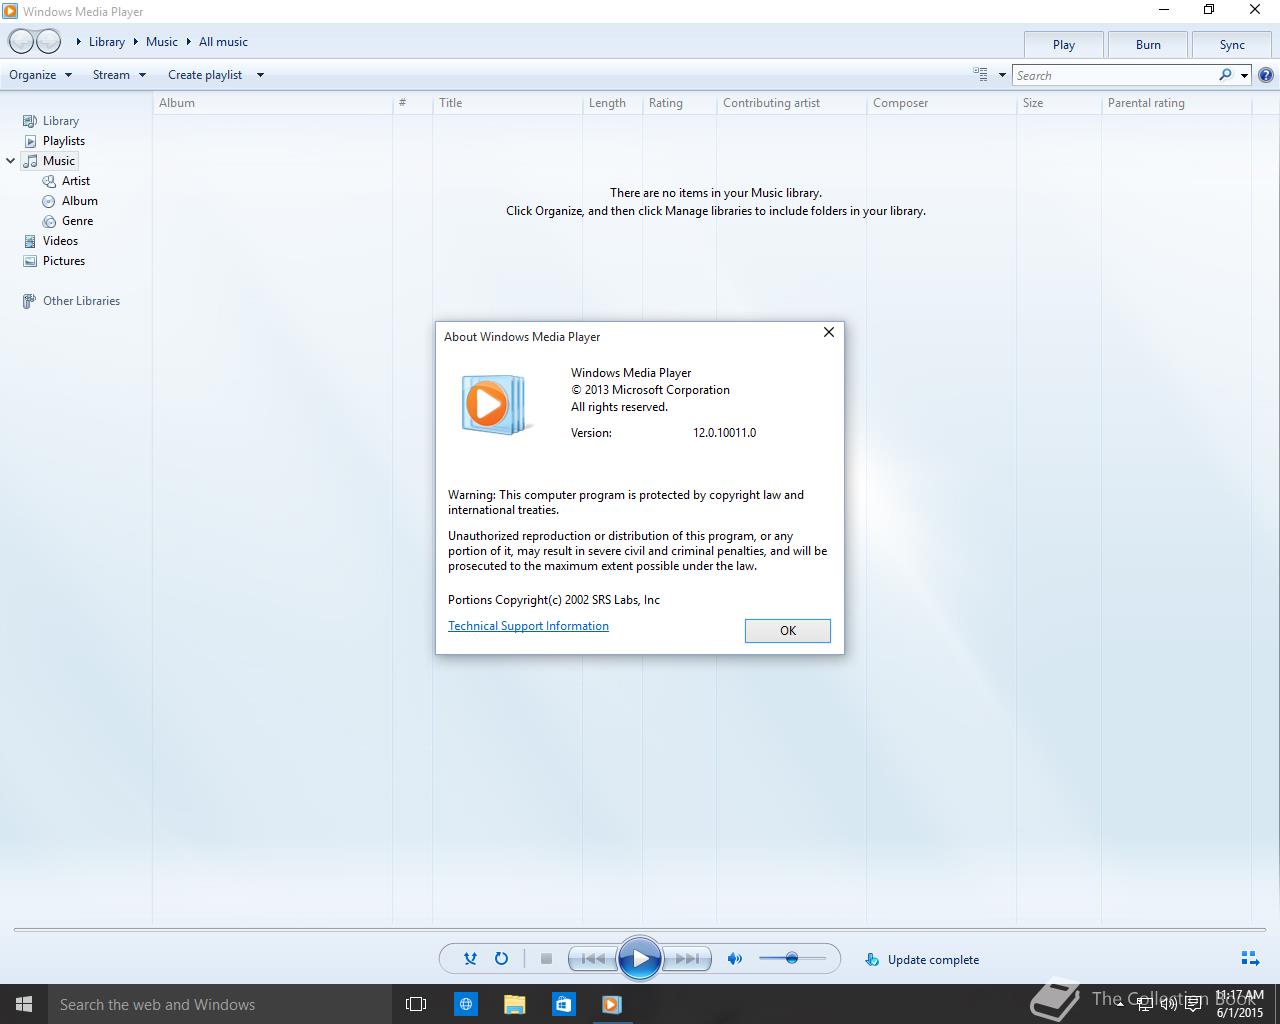Select Library in the navigation pane
Viewport: 1280px width, 1024px height.
[x=60, y=121]
